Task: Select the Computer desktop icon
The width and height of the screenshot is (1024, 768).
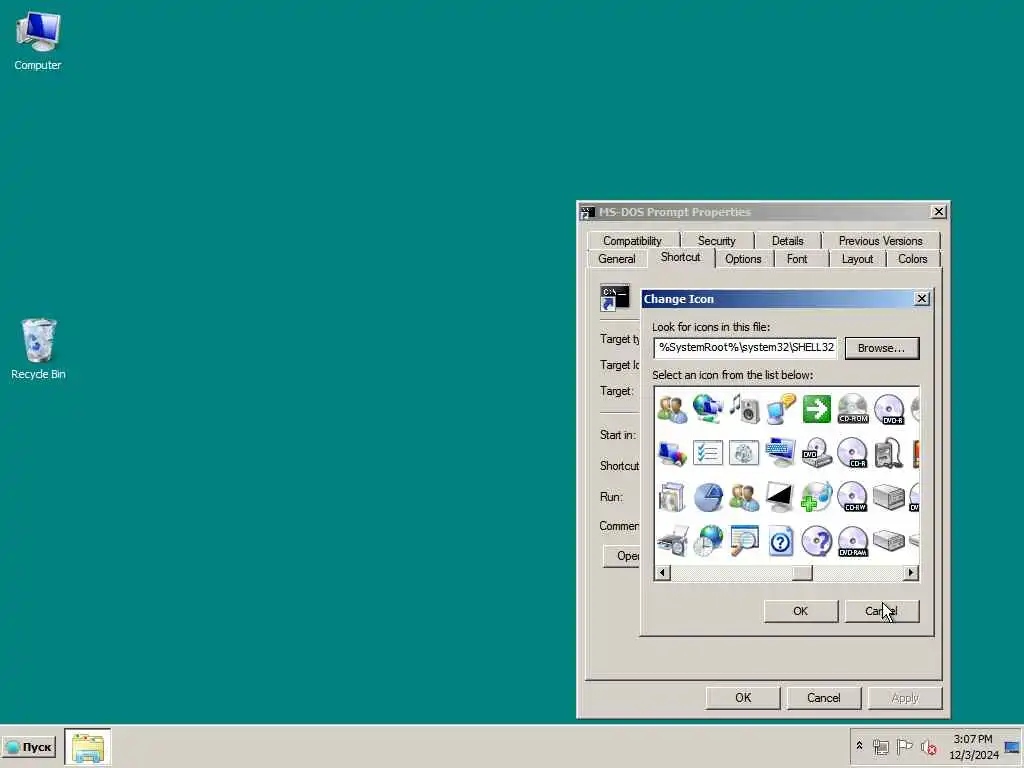Action: point(38,41)
